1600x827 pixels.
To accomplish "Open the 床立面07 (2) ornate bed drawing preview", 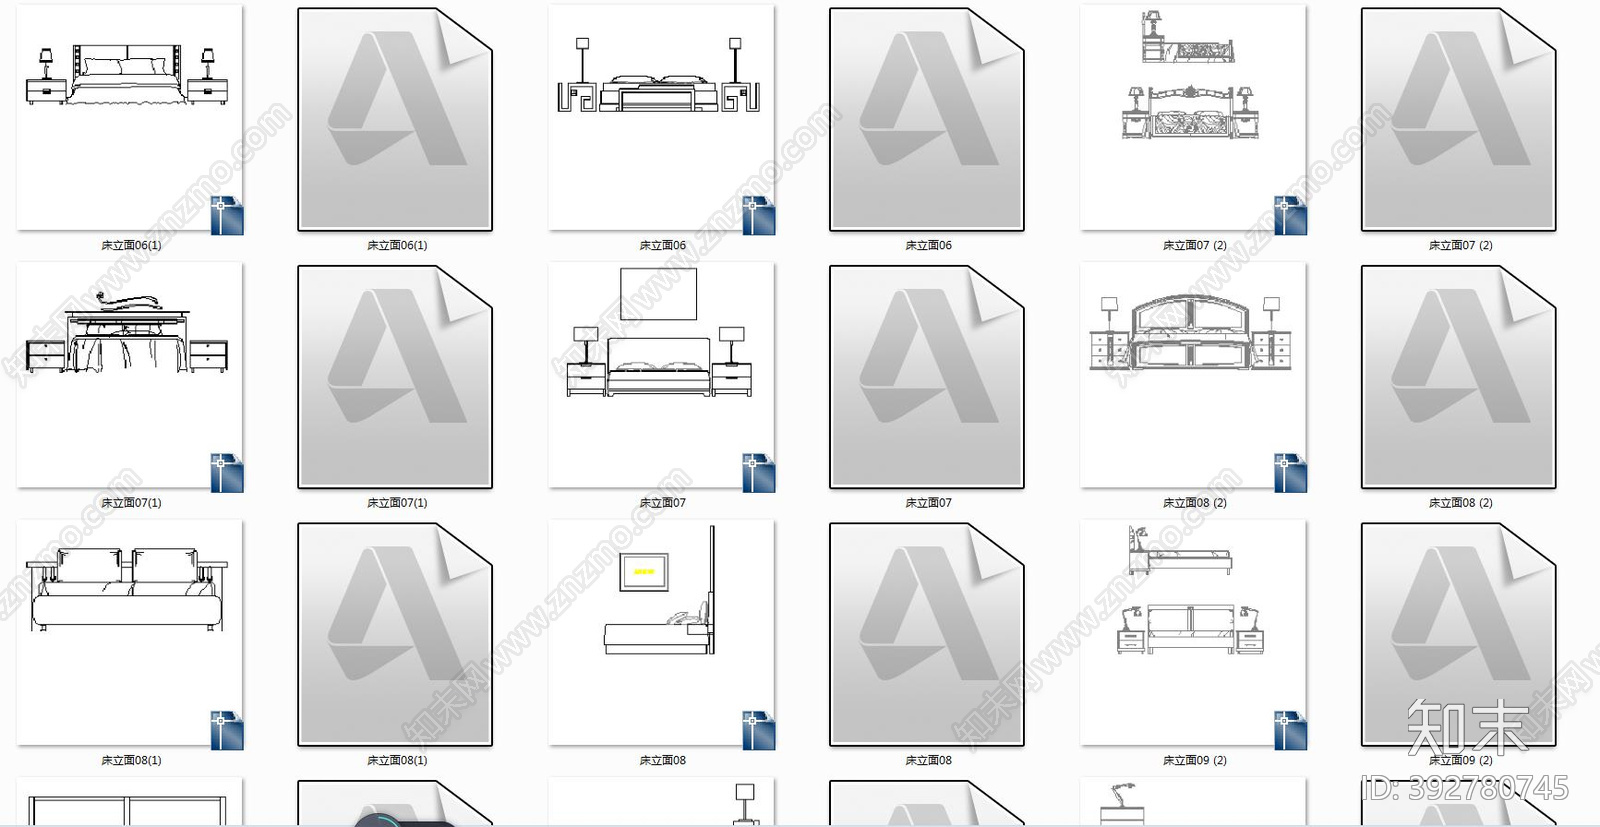I will pos(1193,118).
